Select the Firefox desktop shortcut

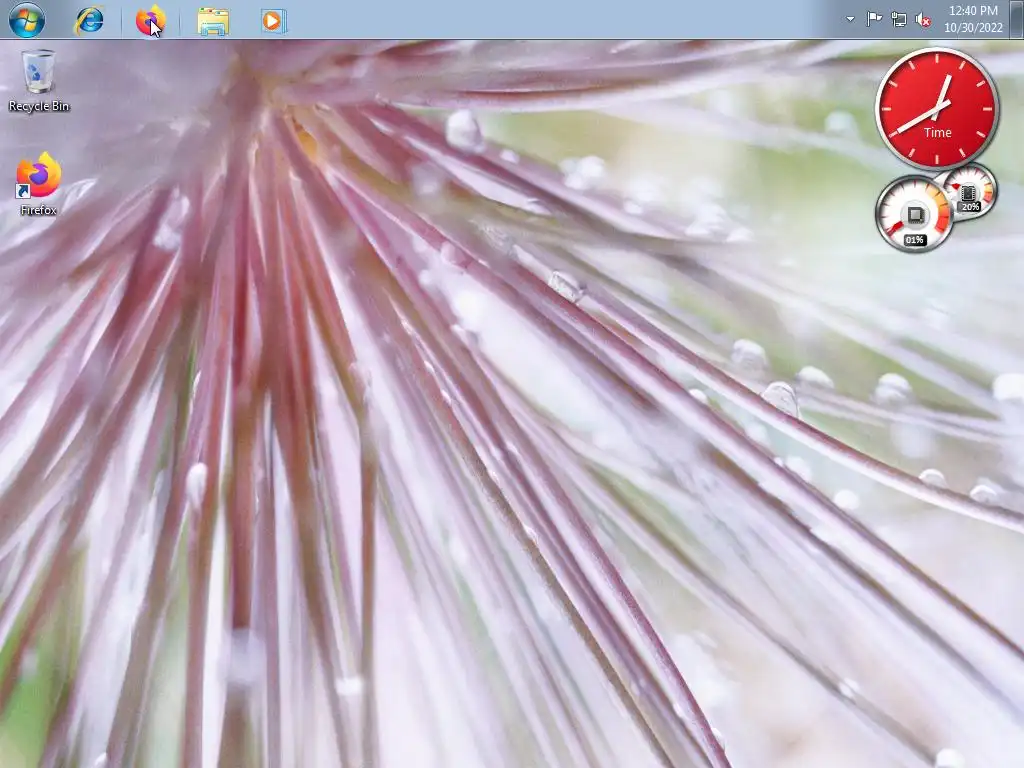(39, 184)
